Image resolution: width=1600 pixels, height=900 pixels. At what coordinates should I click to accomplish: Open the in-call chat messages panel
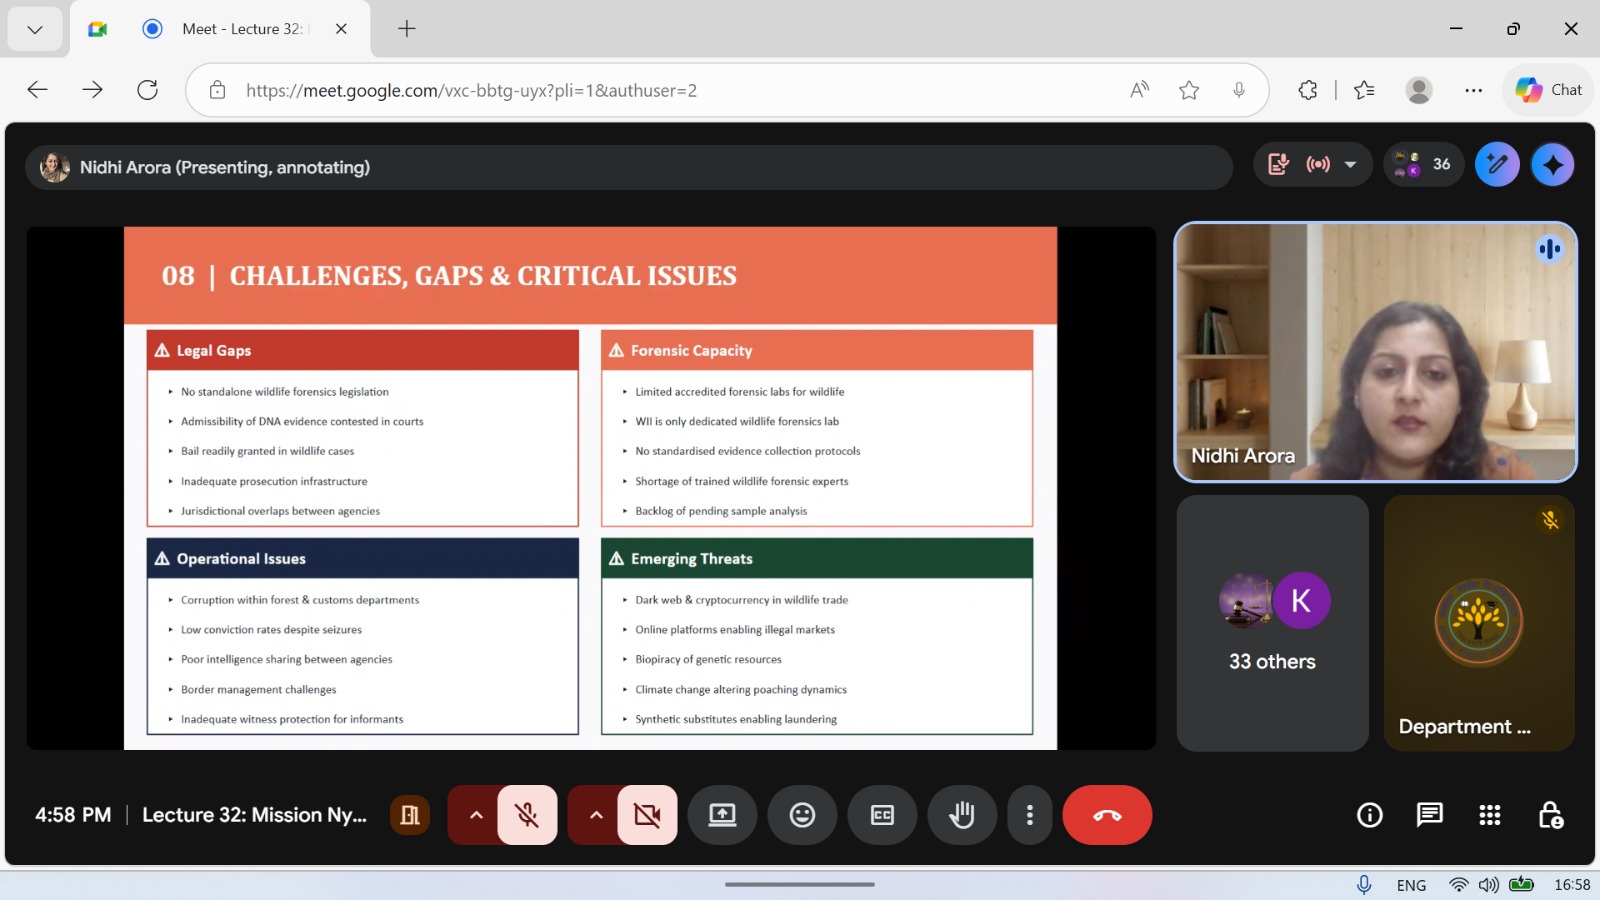pyautogui.click(x=1430, y=815)
